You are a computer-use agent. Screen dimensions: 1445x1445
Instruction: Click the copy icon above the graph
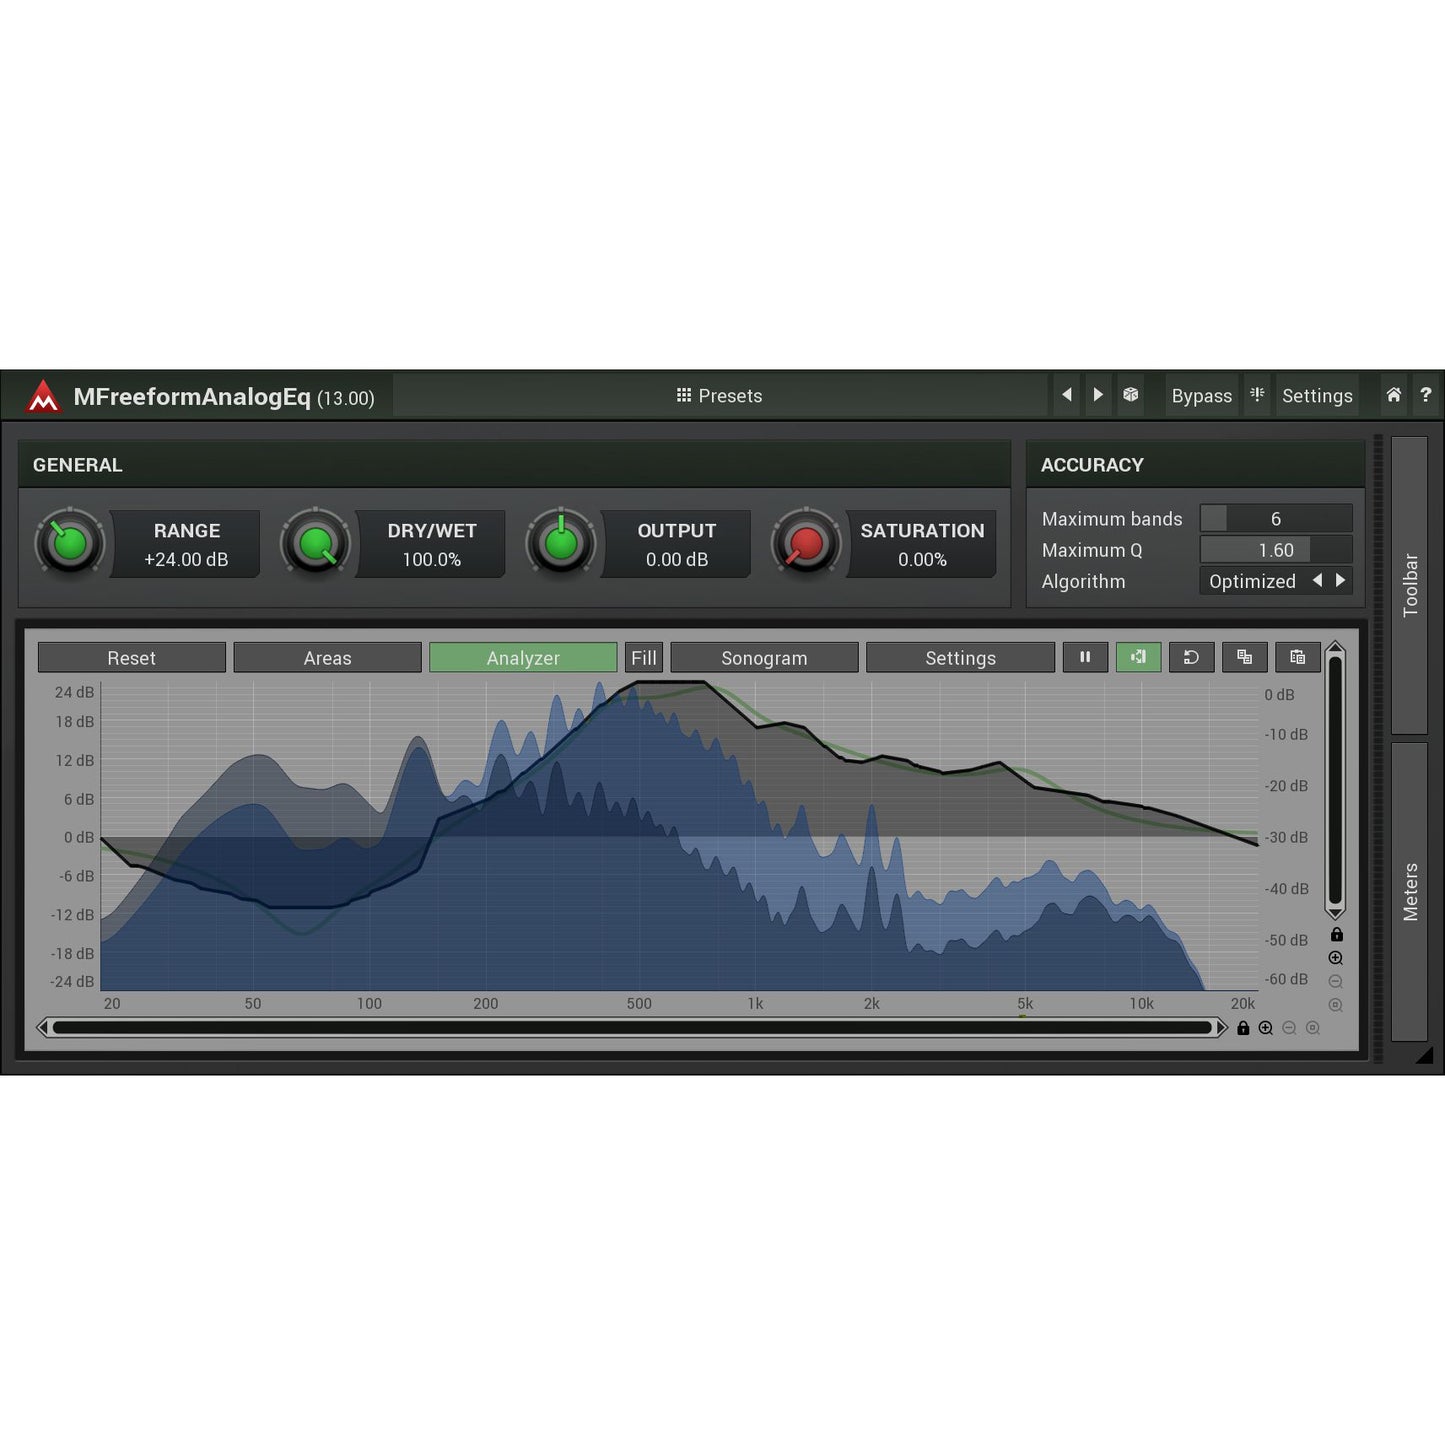tap(1244, 657)
